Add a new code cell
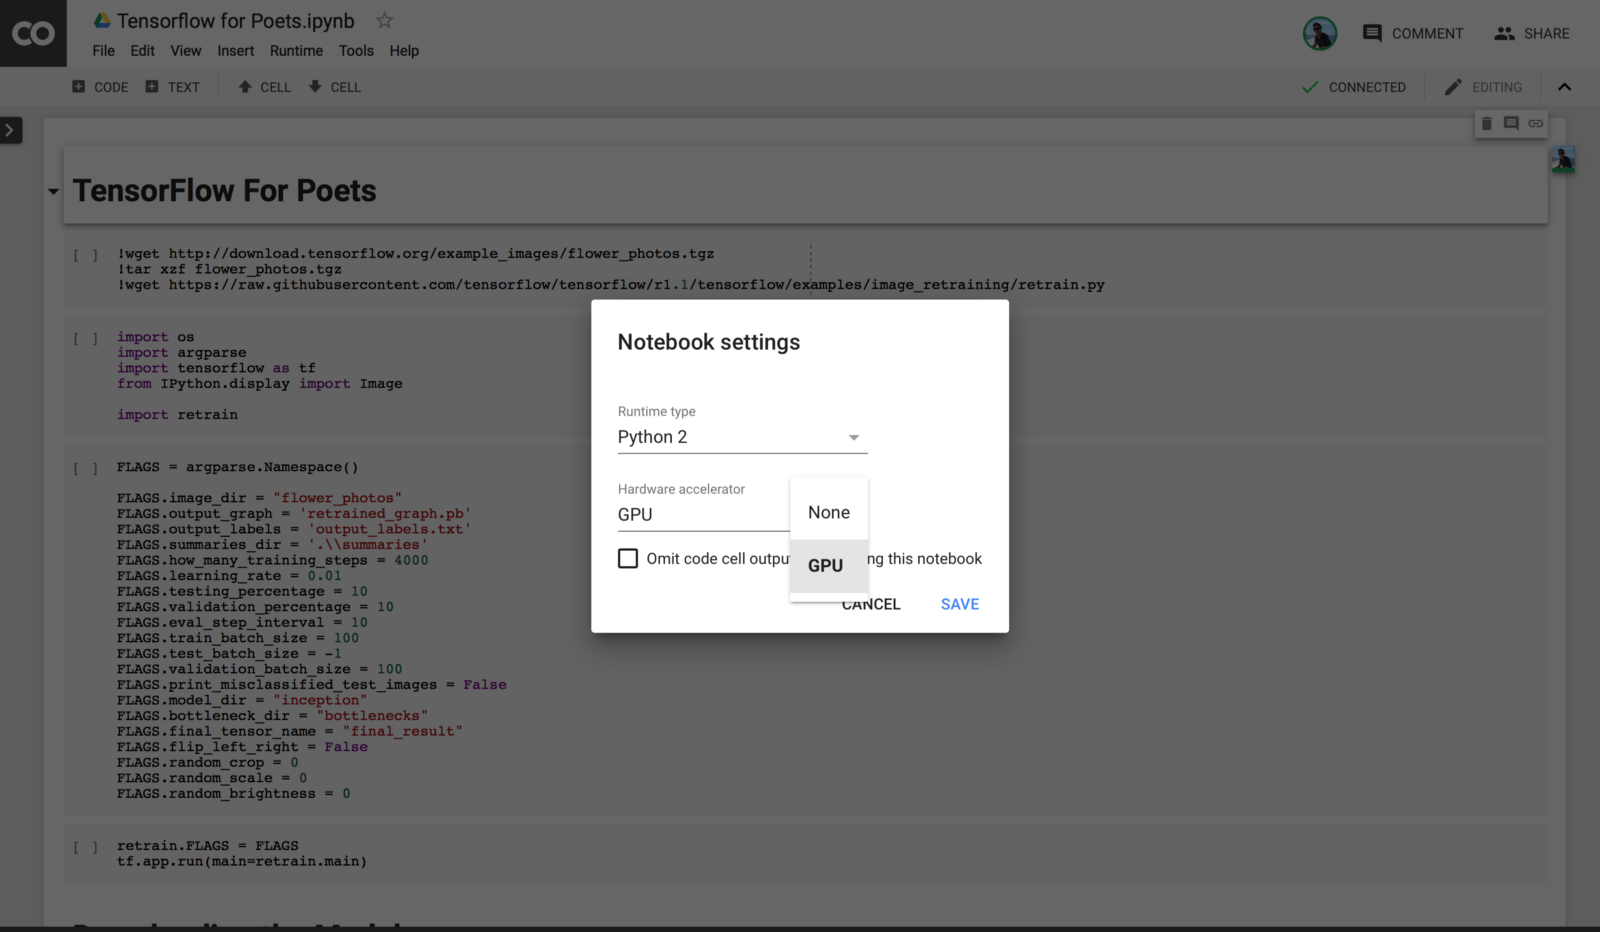 [x=100, y=87]
